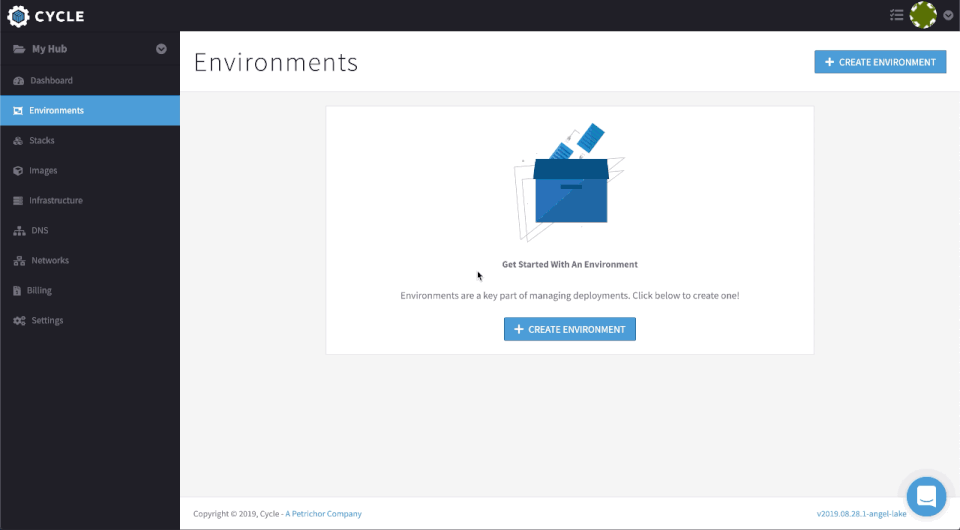This screenshot has width=960, height=530.
Task: Expand the account dropdown arrow beside avatar
Action: [948, 16]
